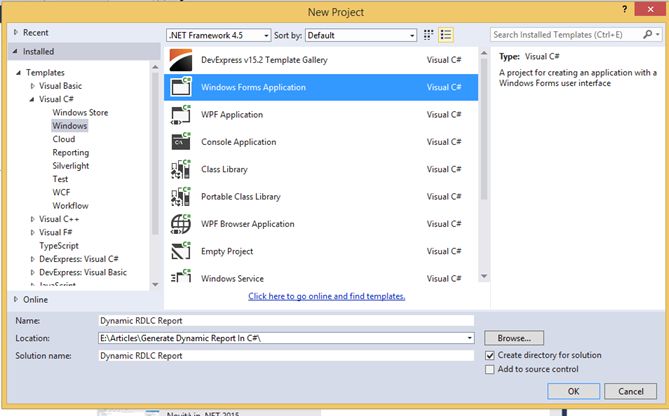The height and width of the screenshot is (416, 669).
Task: Click the DevExpress Template Gallery icon
Action: (180, 60)
